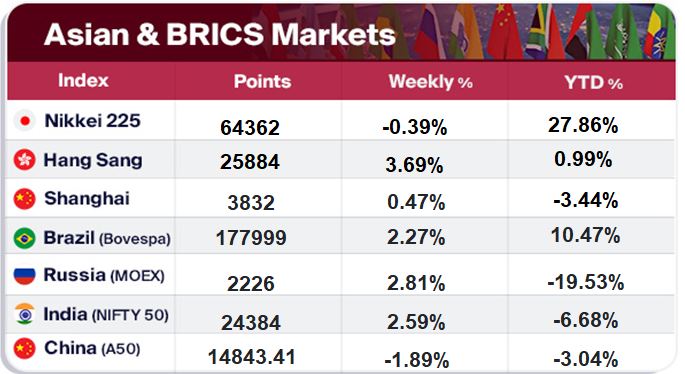
Task: Click Russia's YTD value -19.53%
Action: (585, 282)
